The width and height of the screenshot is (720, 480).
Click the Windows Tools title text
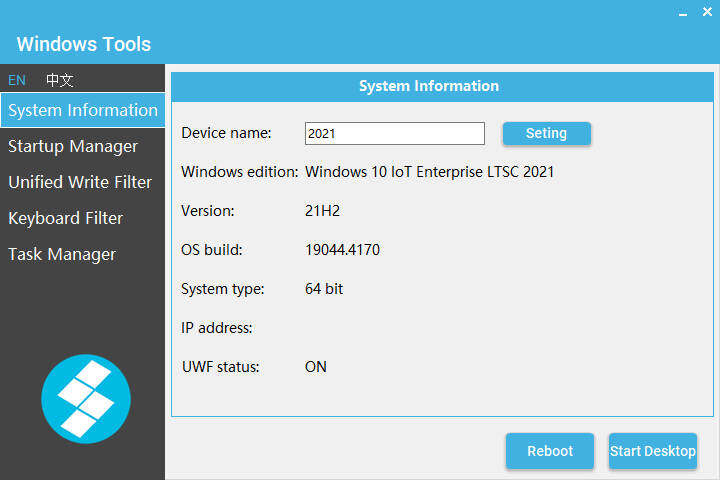84,44
